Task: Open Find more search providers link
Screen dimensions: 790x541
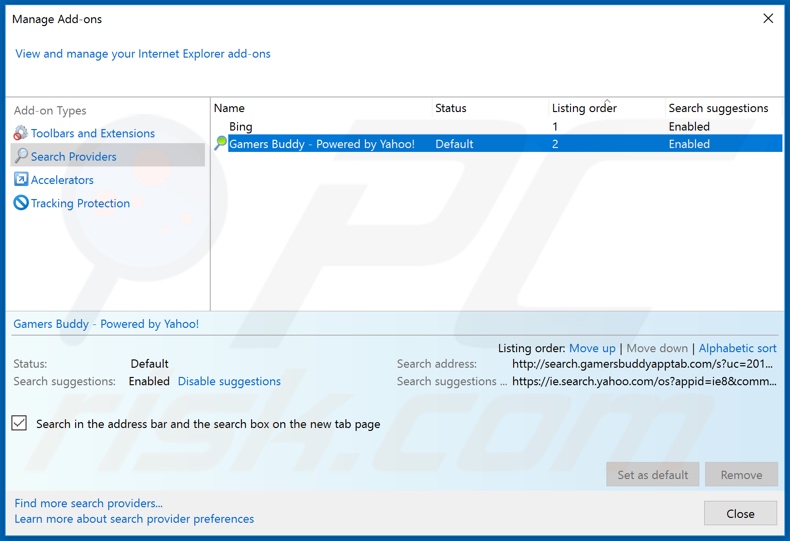Action: pos(88,503)
